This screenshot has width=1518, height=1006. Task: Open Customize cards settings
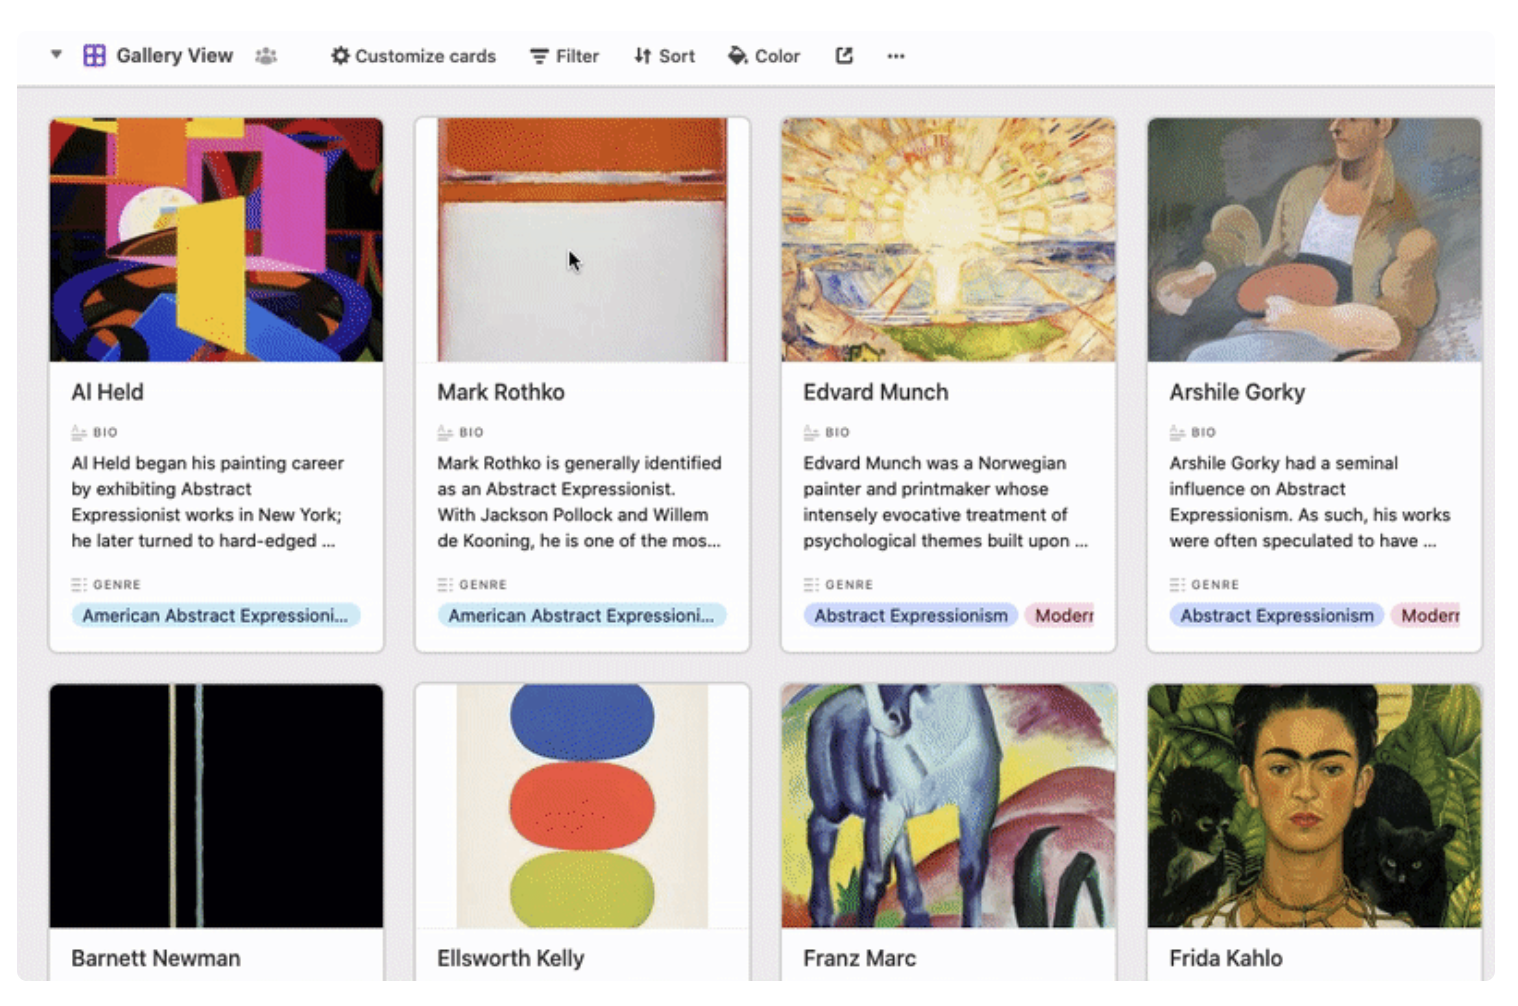coord(425,57)
